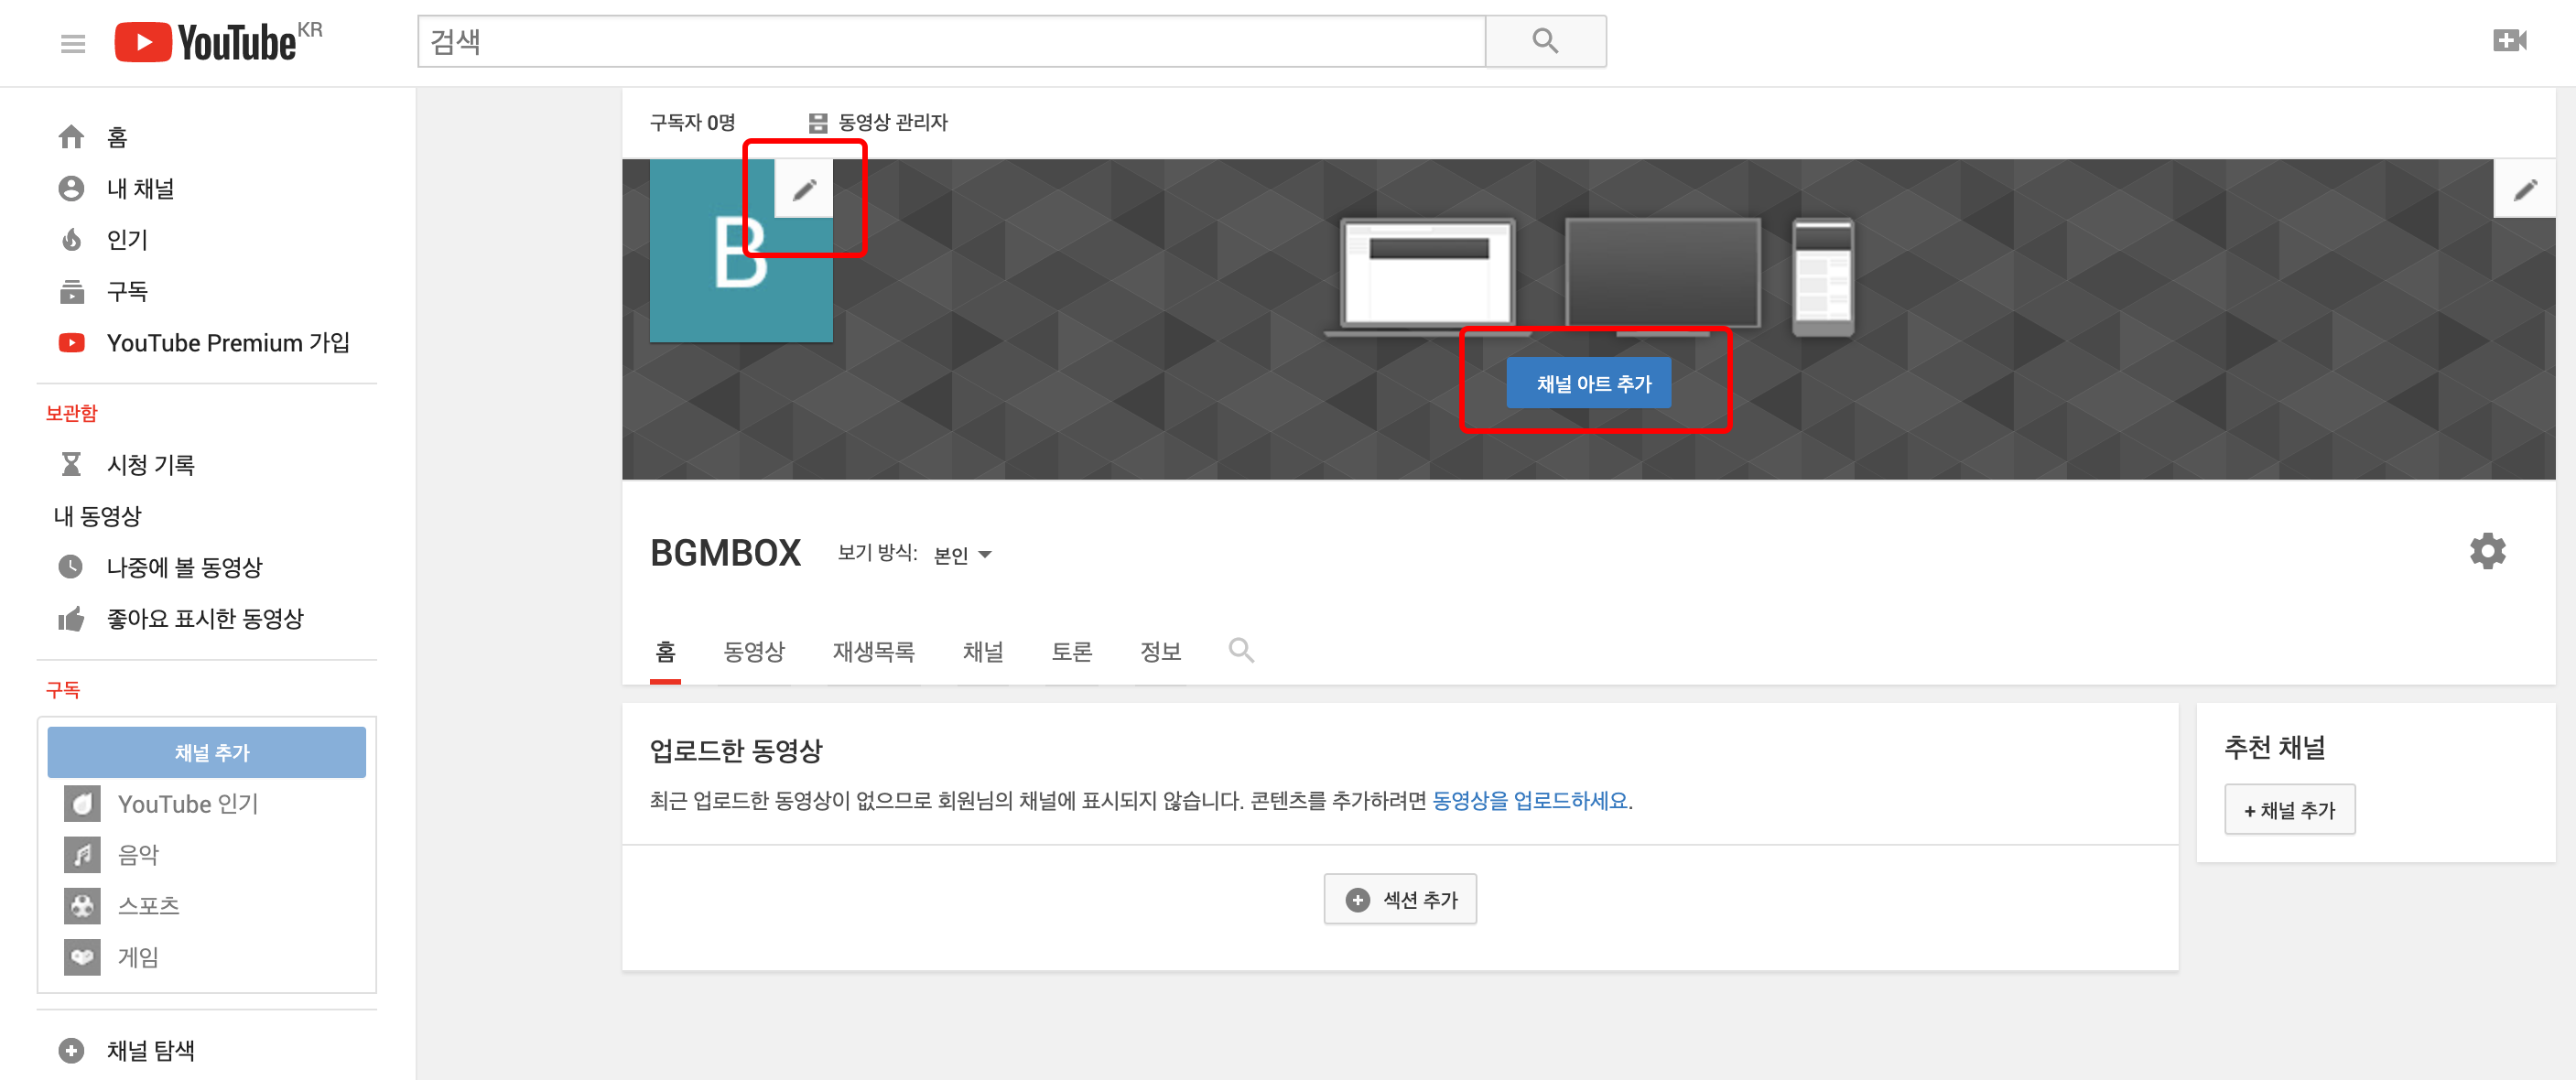Click the 채널 아트 추가 button

[1588, 383]
